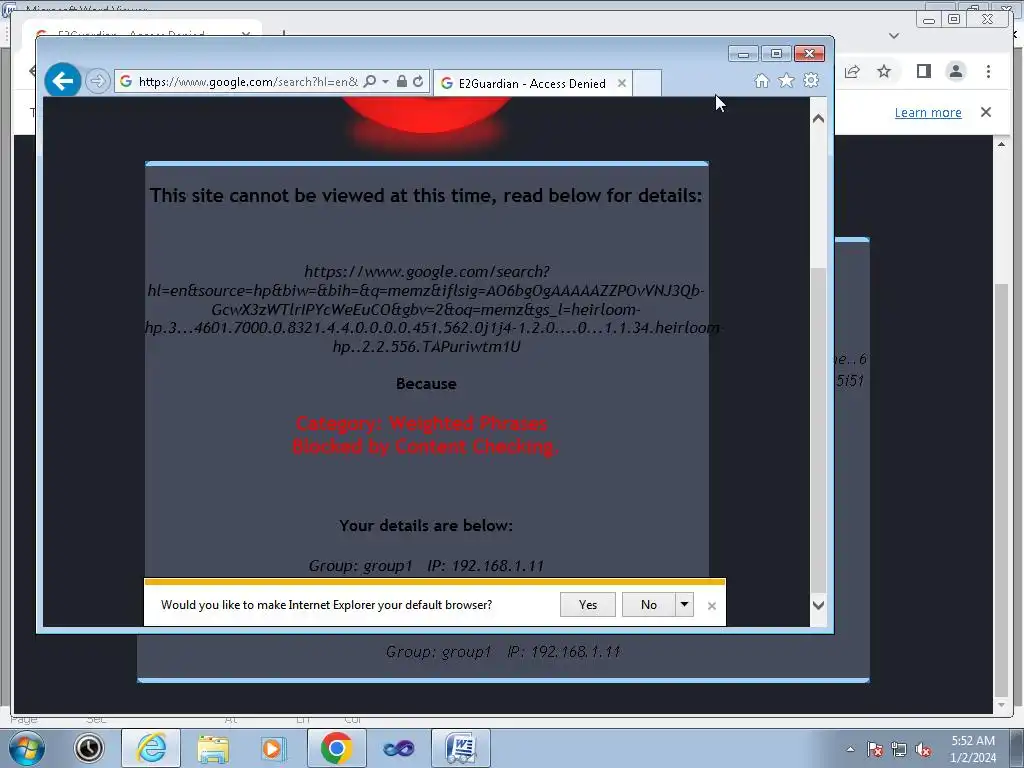Click the search magnifier in IE address bar

[x=370, y=82]
